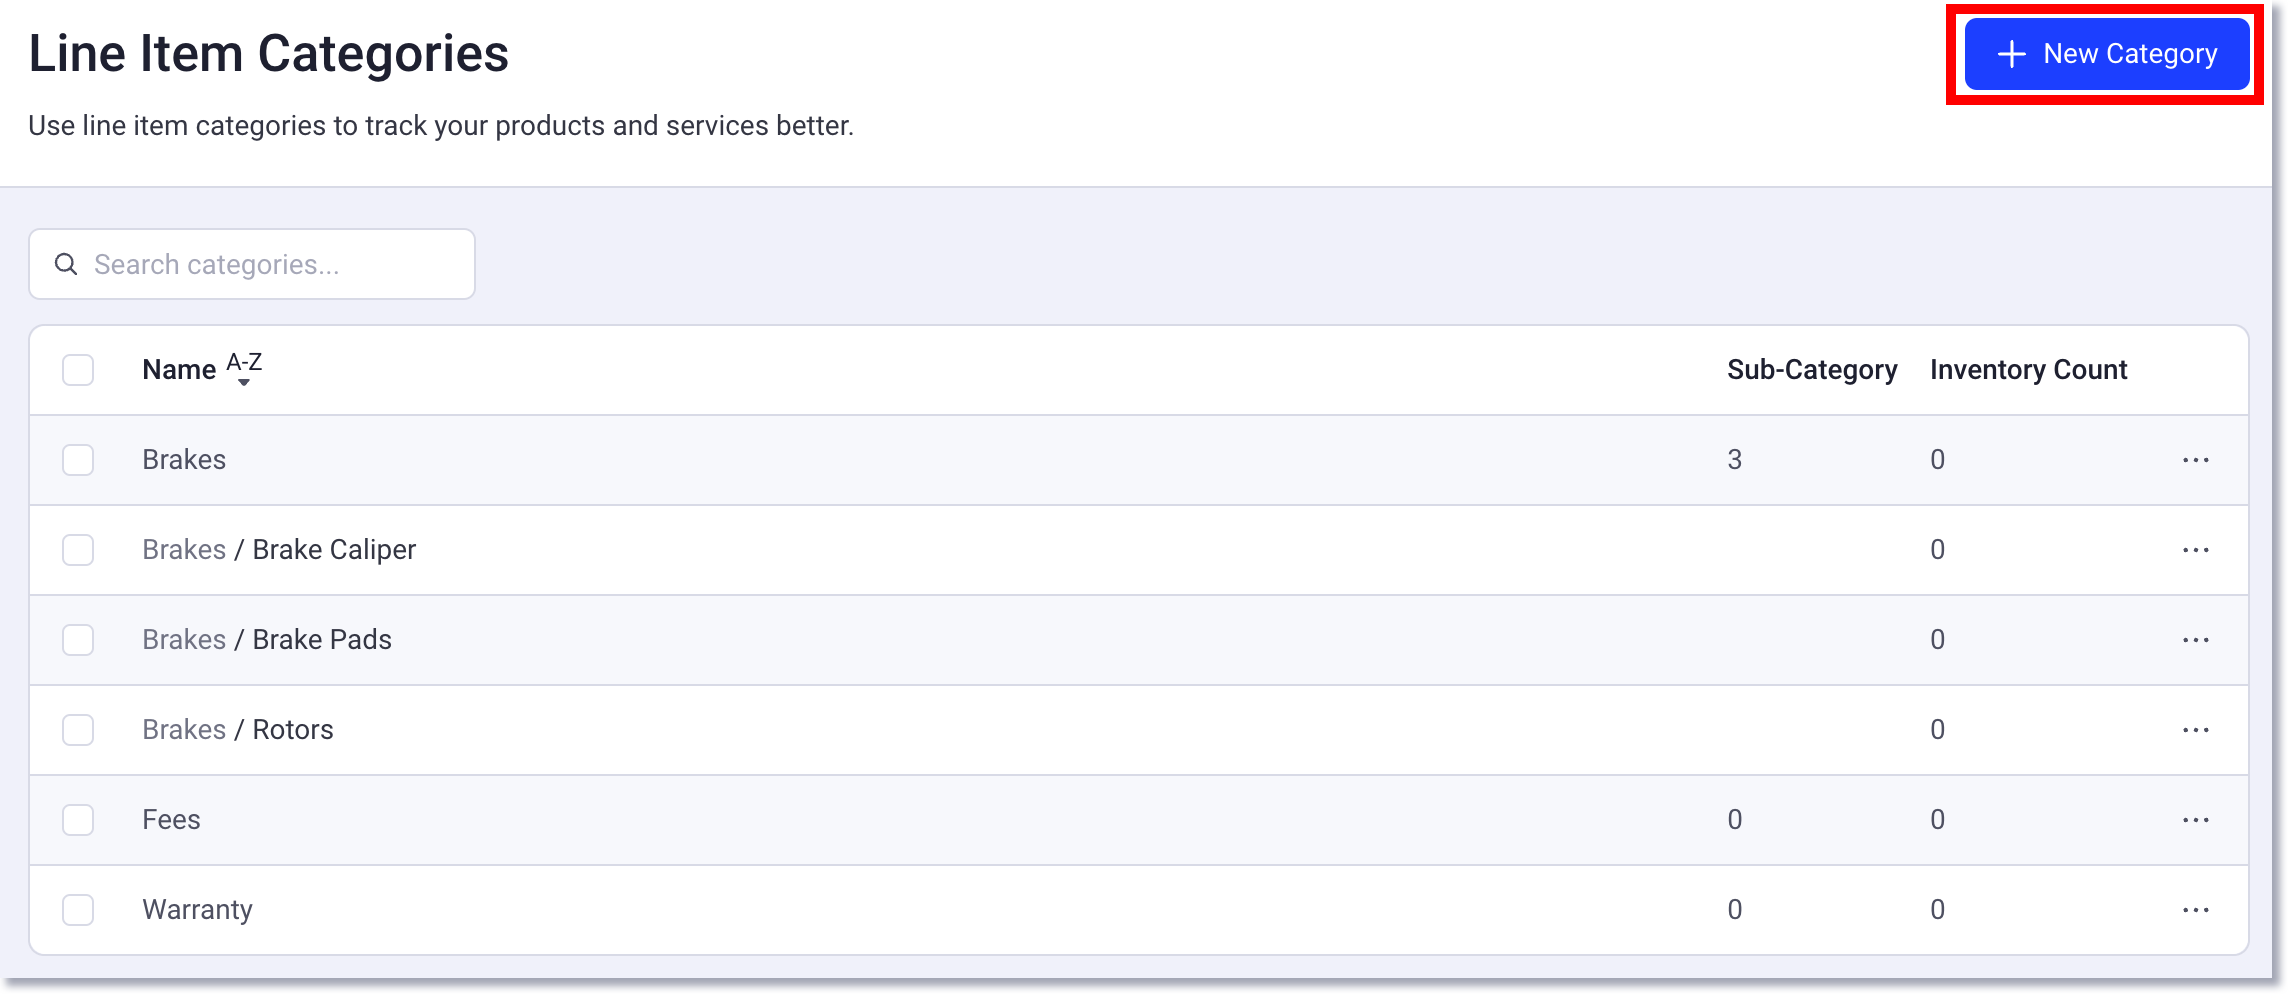Open the actions menu for Brakes / Brake Pads
This screenshot has height=998, width=2292.
click(x=2196, y=639)
